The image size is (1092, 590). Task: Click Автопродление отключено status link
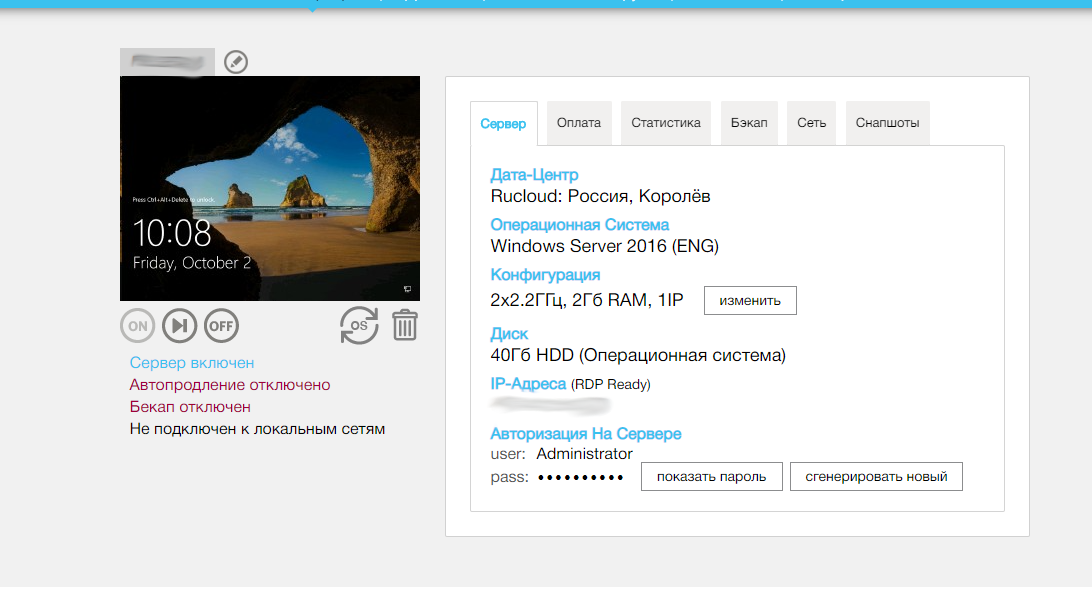pos(230,385)
